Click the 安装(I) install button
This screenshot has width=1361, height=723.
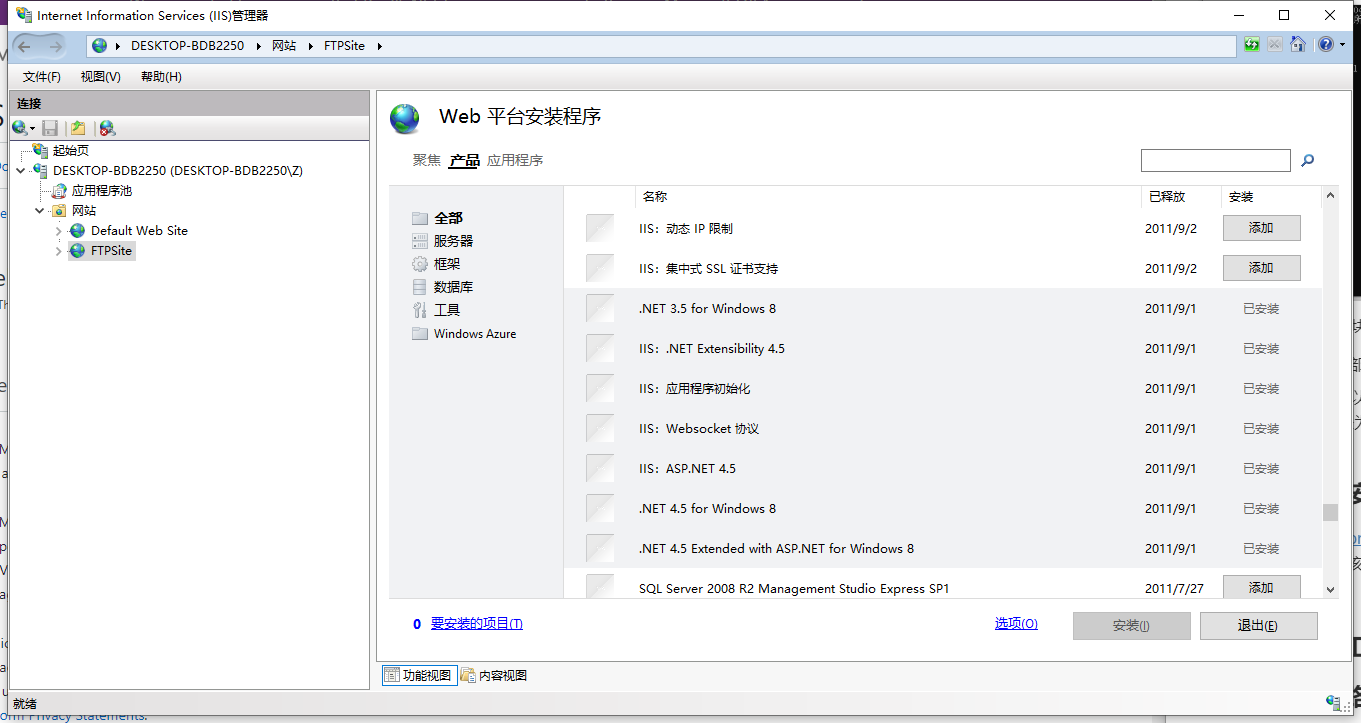point(1131,625)
